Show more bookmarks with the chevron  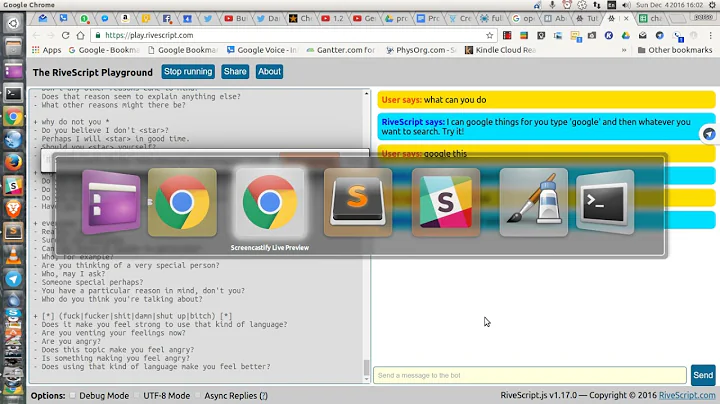coord(624,50)
